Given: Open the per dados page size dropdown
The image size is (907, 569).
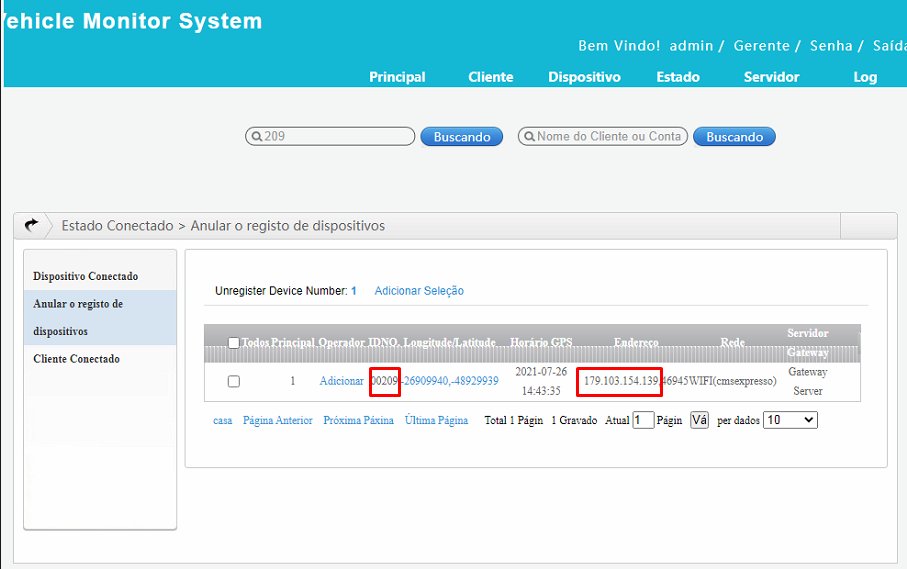Looking at the screenshot, I should coord(789,420).
